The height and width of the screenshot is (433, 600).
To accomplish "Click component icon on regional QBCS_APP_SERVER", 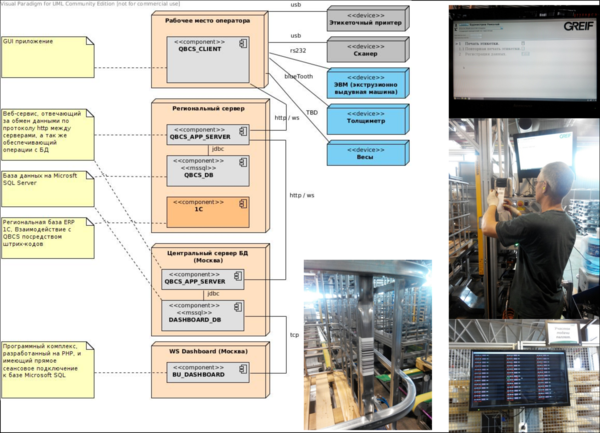I will 243,129.
